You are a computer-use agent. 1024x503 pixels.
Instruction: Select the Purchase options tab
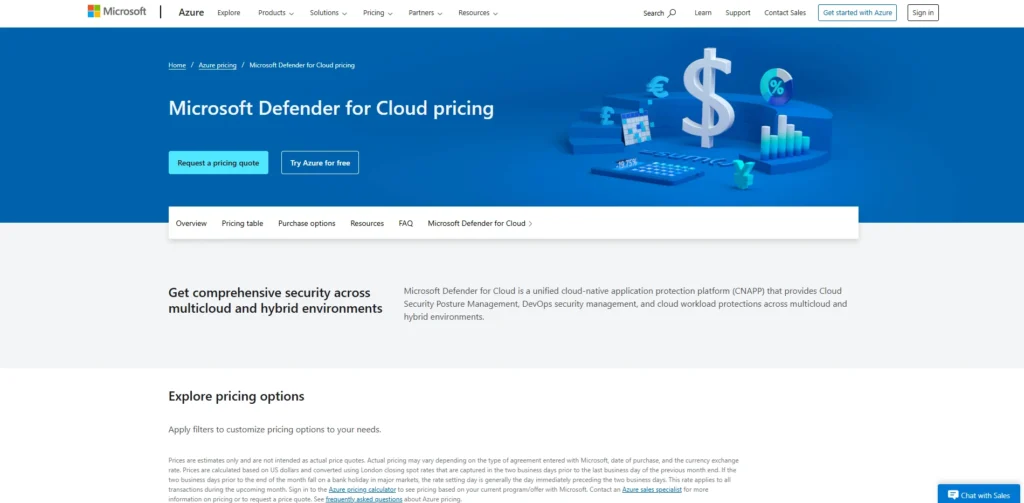click(307, 223)
